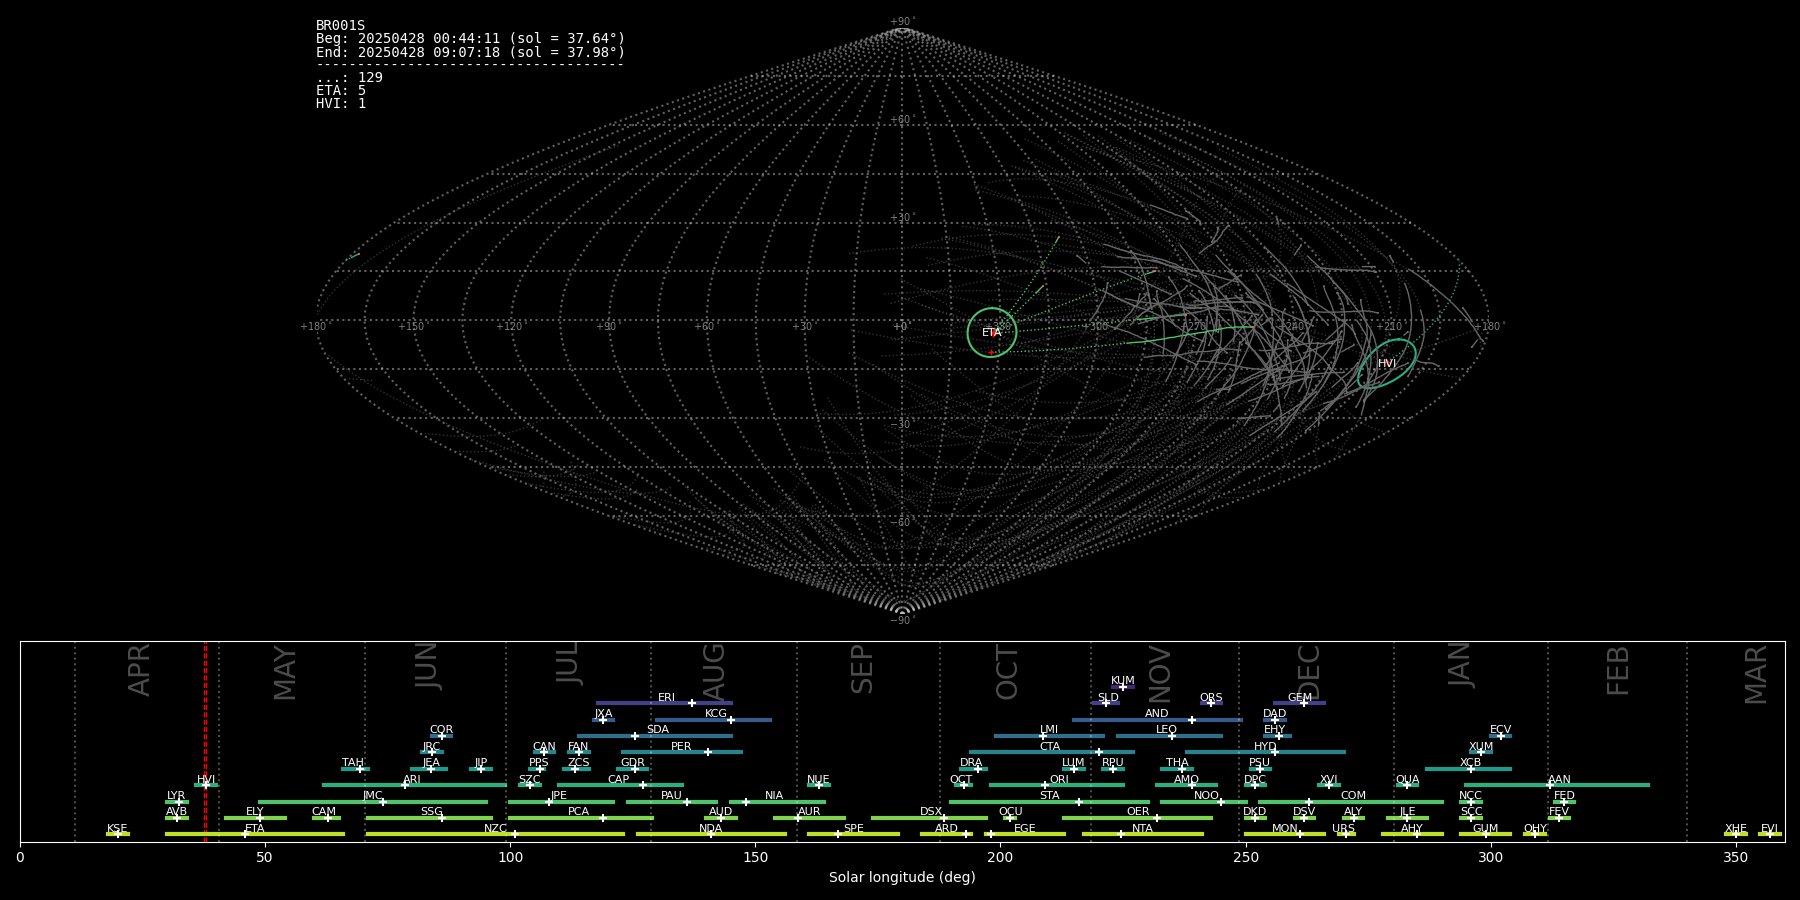Viewport: 1800px width, 900px height.
Task: Click the SPE shower label
Action: pyautogui.click(x=853, y=829)
